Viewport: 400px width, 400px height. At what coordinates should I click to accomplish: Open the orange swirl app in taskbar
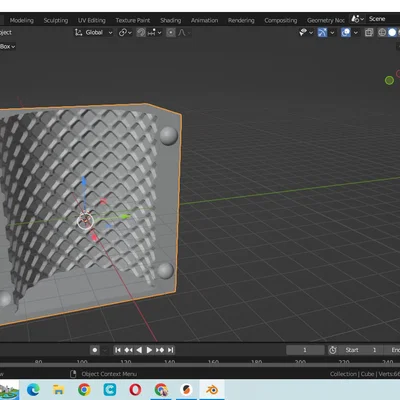coord(186,389)
